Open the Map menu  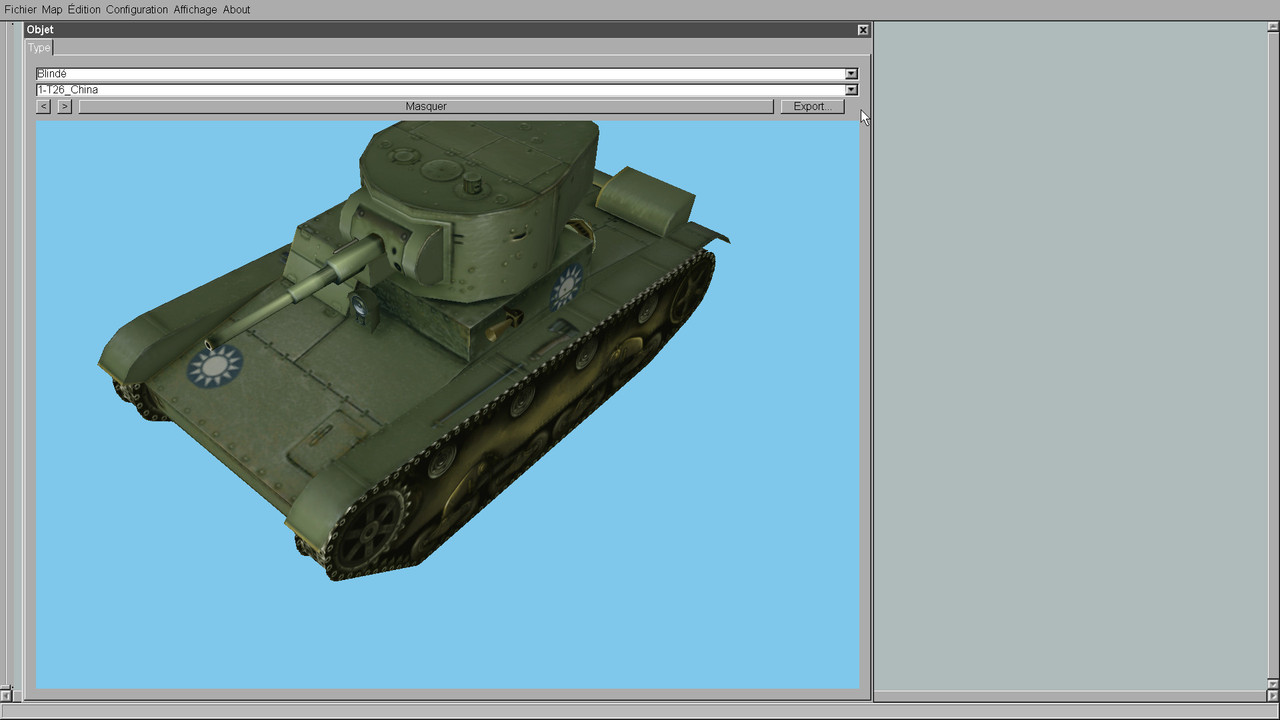coord(52,9)
